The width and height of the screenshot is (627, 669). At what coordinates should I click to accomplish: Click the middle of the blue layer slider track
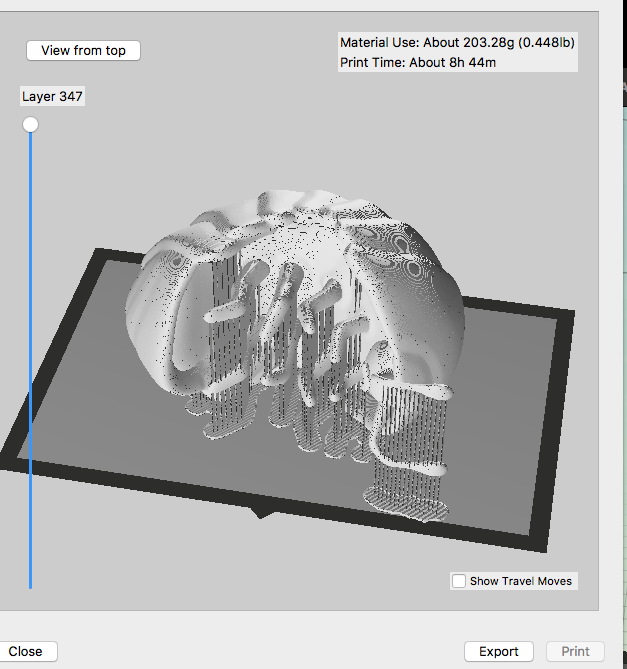(x=31, y=355)
